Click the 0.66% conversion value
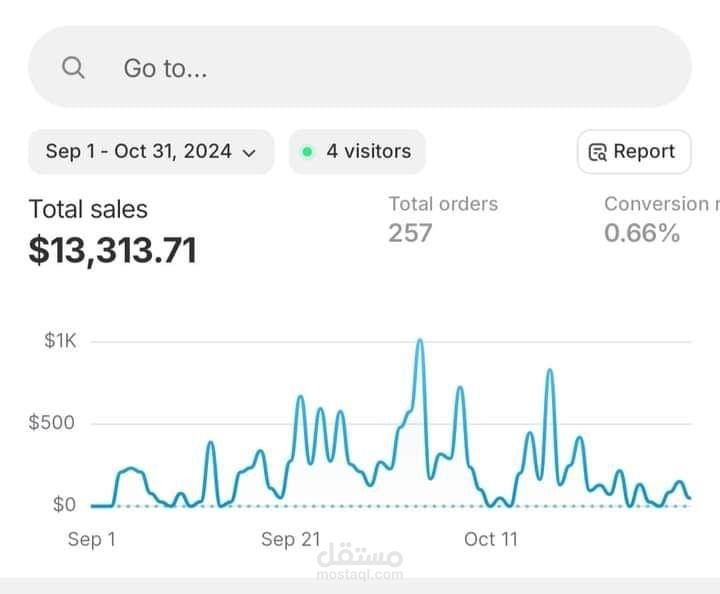Viewport: 720px width, 594px height. 642,233
